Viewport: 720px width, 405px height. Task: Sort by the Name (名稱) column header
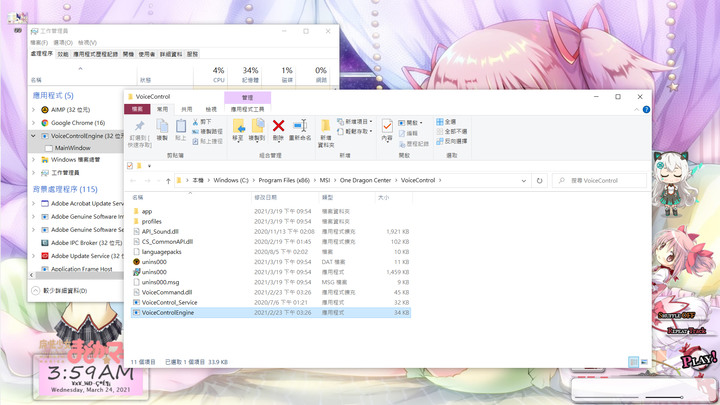(190, 197)
